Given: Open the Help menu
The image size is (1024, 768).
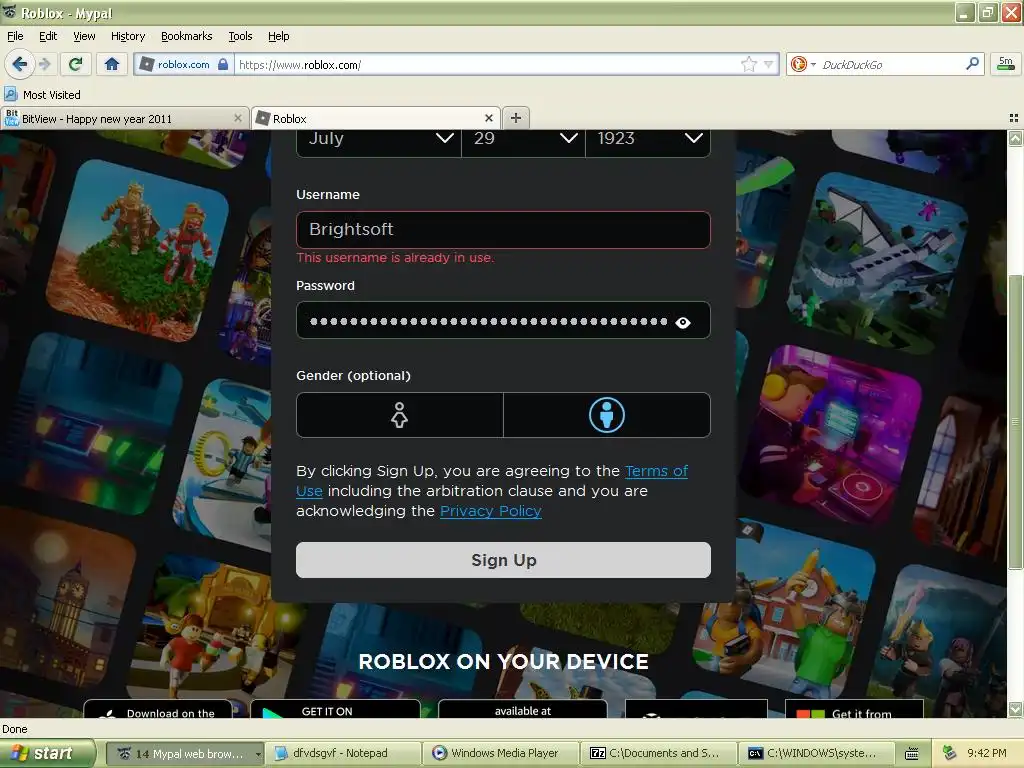Looking at the screenshot, I should 278,36.
